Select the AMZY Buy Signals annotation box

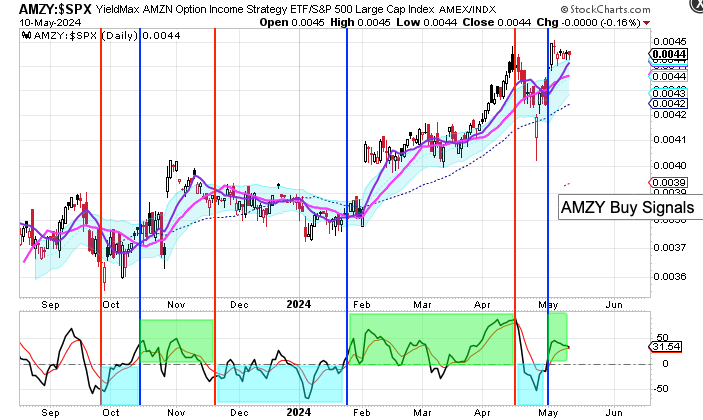tap(625, 209)
